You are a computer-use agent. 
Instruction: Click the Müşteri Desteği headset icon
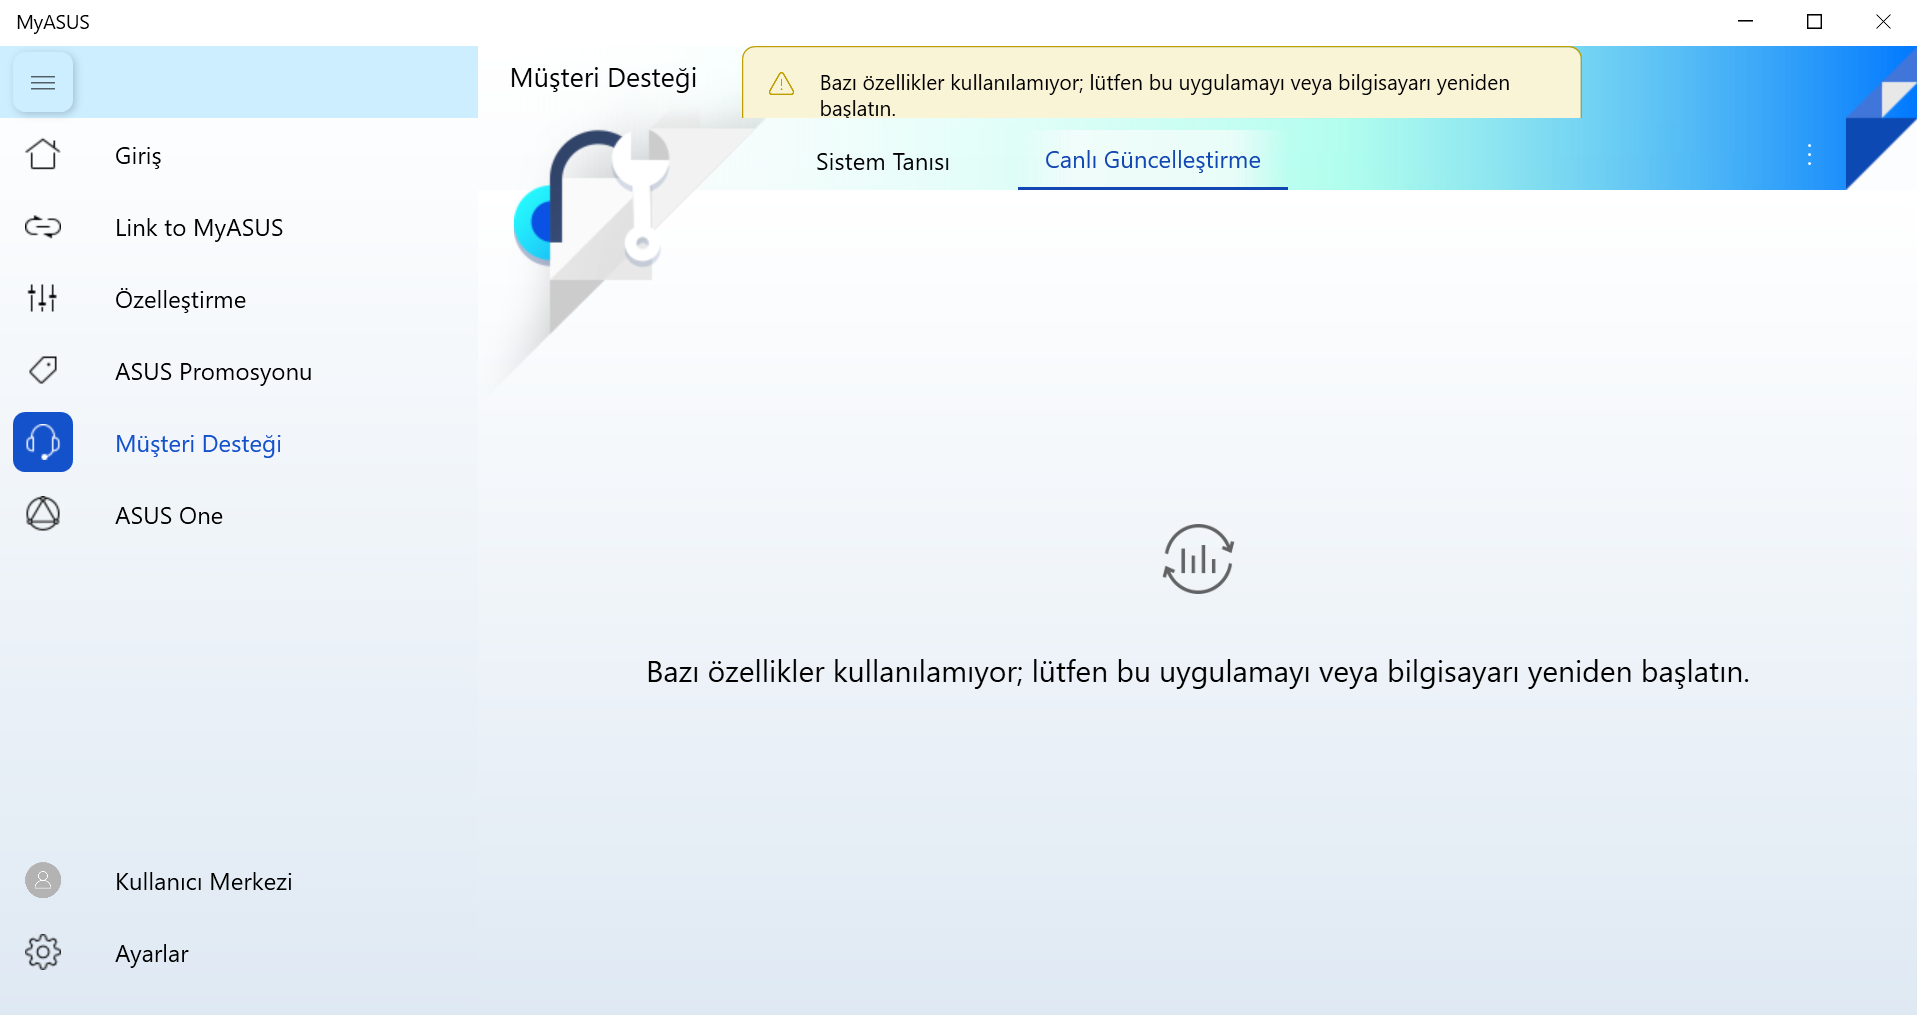[x=43, y=442]
